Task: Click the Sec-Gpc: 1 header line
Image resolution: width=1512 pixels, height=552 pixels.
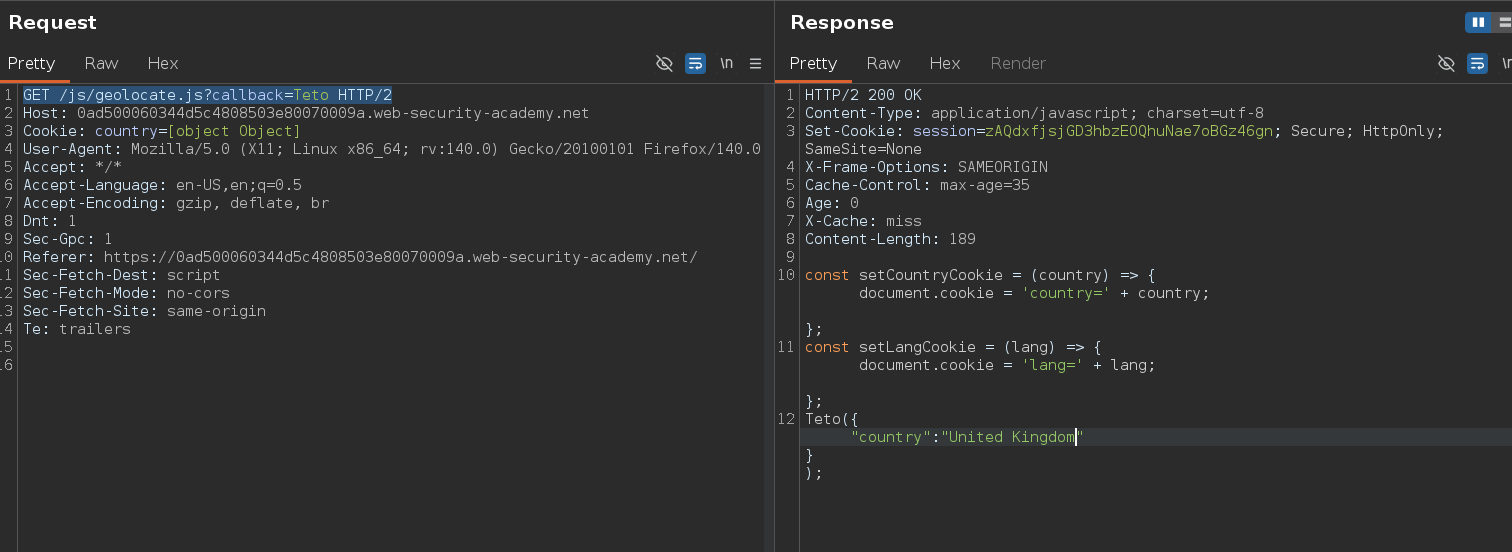Action: [68, 239]
